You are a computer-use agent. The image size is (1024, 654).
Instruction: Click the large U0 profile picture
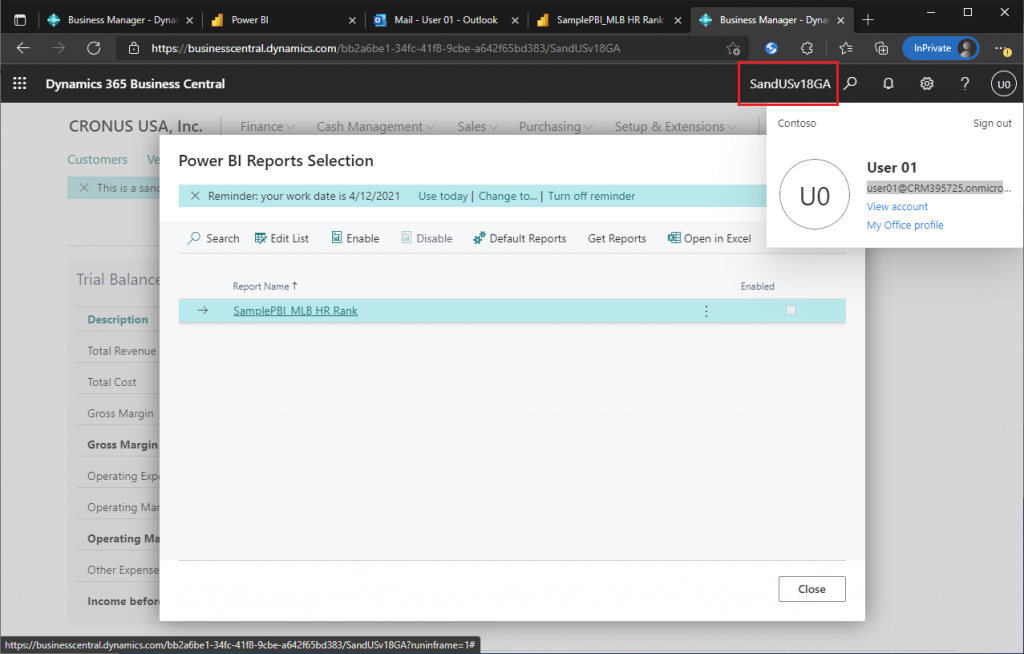814,195
